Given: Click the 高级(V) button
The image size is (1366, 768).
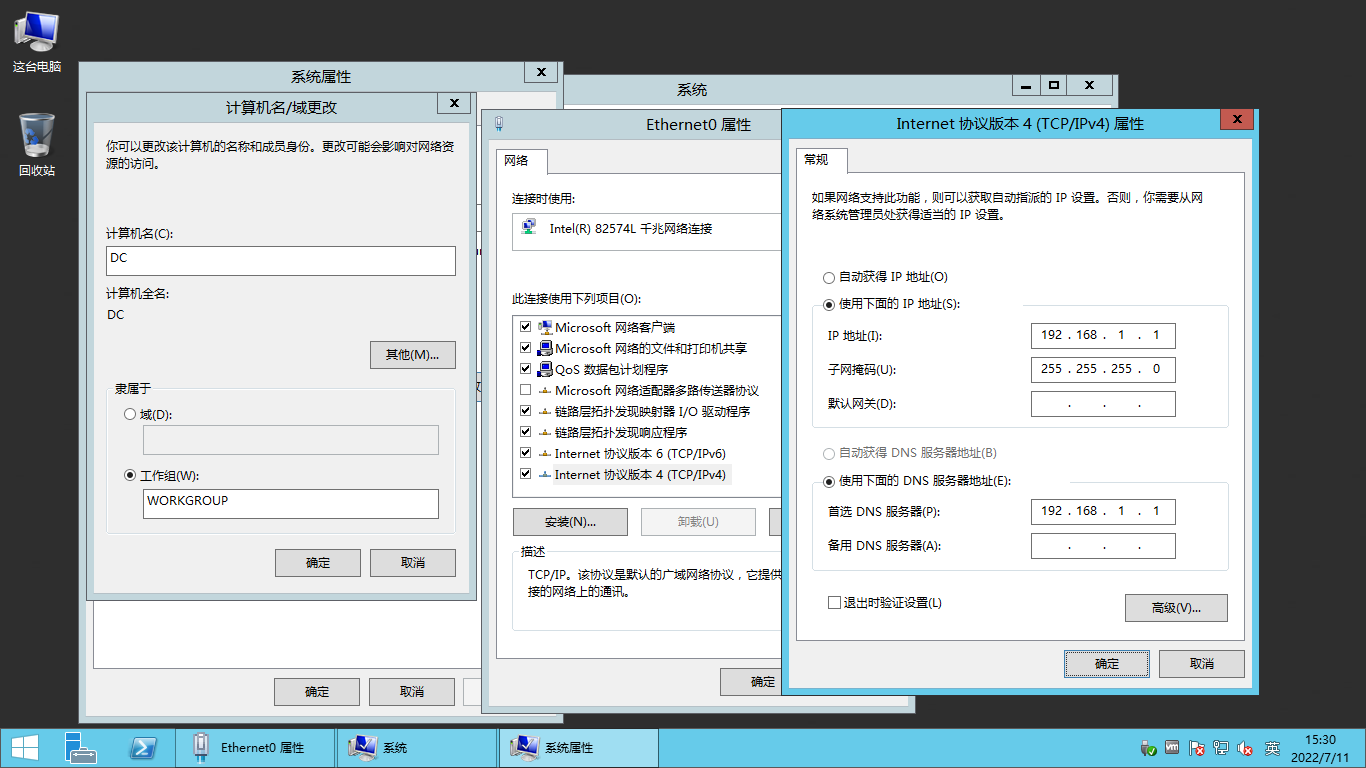Looking at the screenshot, I should (x=1176, y=607).
